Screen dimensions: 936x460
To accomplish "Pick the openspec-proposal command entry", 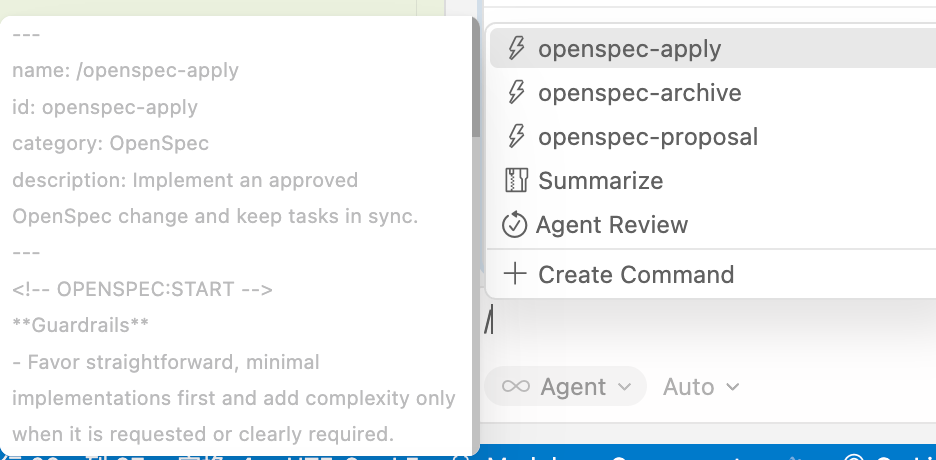I will 647,137.
